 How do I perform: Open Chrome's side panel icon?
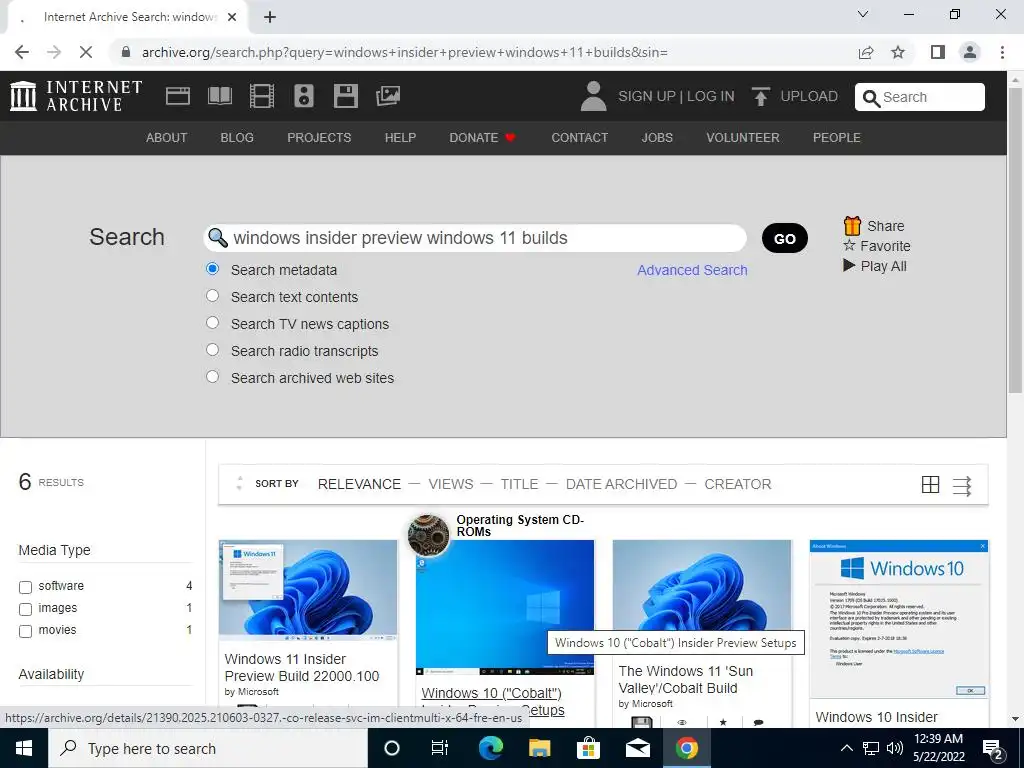938,52
